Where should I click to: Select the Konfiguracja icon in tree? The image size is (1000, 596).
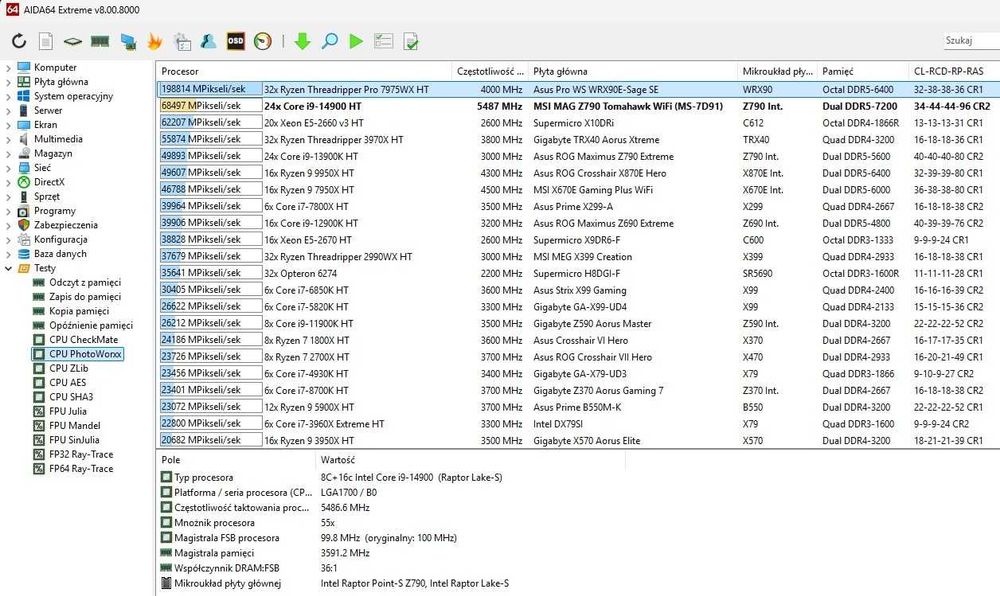pos(24,239)
